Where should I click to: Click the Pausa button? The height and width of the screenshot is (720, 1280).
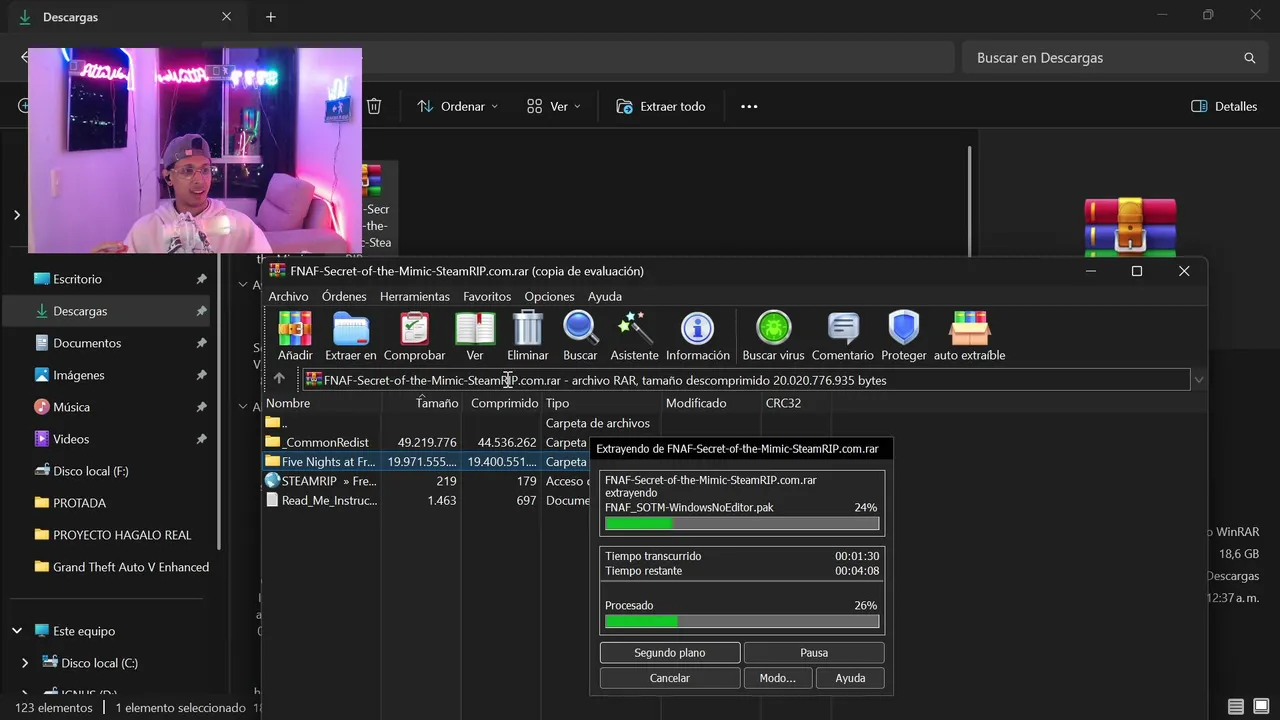(x=814, y=652)
